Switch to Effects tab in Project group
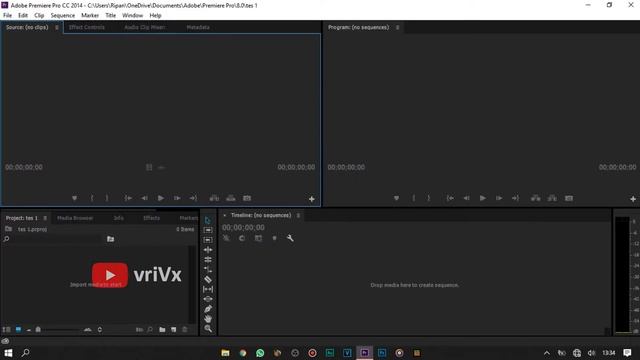The height and width of the screenshot is (360, 640). pos(151,218)
